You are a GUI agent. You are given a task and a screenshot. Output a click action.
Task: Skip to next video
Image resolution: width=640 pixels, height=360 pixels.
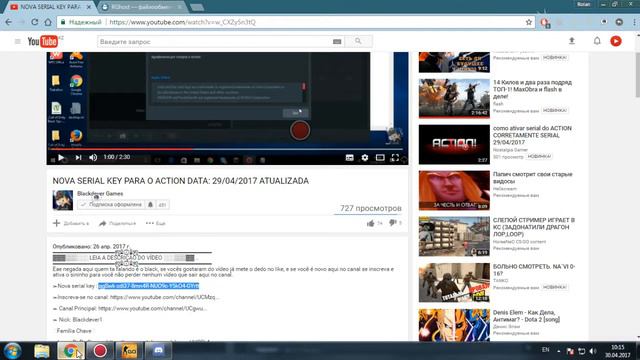(78, 158)
